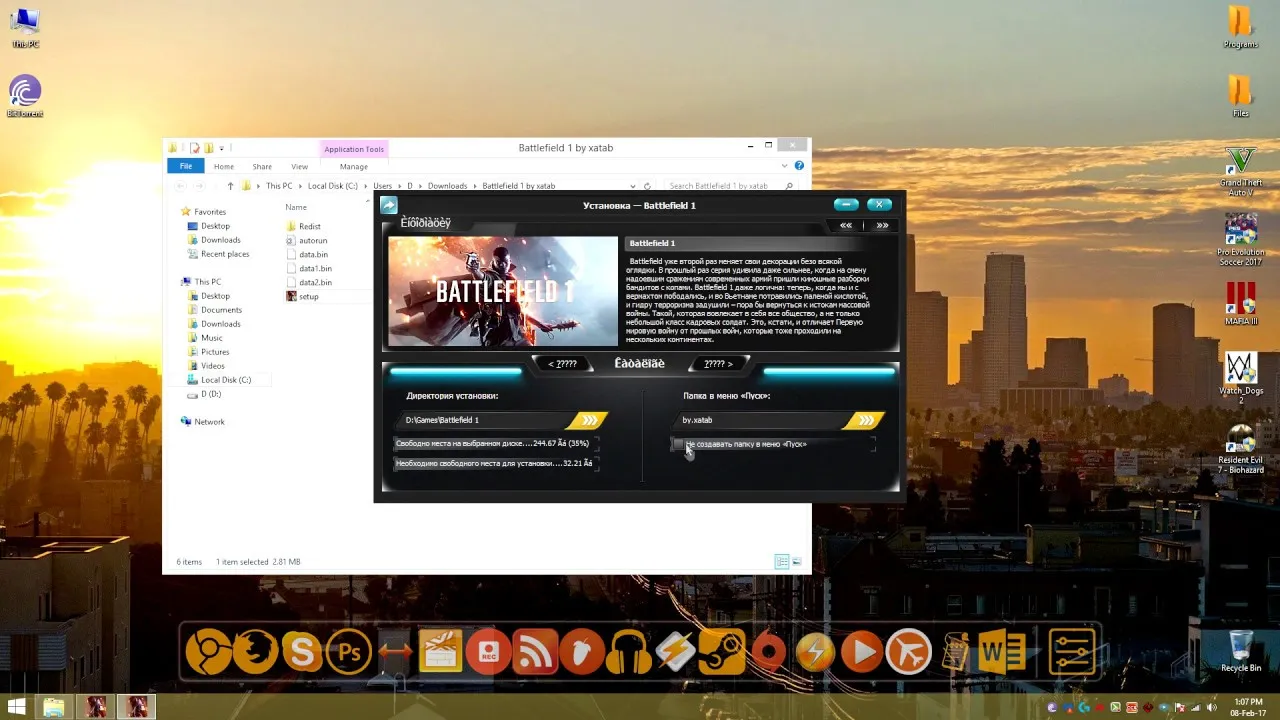The image size is (1280, 720).
Task: Expand the Explorer ribbon chevron
Action: 786,166
